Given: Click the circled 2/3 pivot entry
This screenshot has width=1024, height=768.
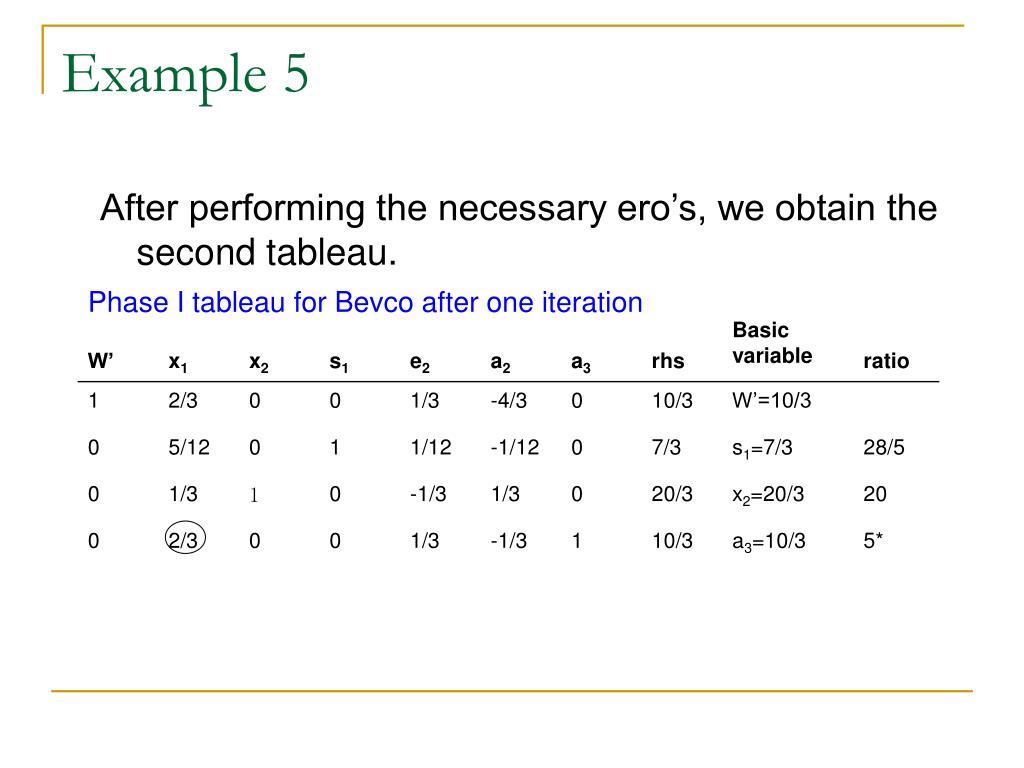Looking at the screenshot, I should click(185, 539).
